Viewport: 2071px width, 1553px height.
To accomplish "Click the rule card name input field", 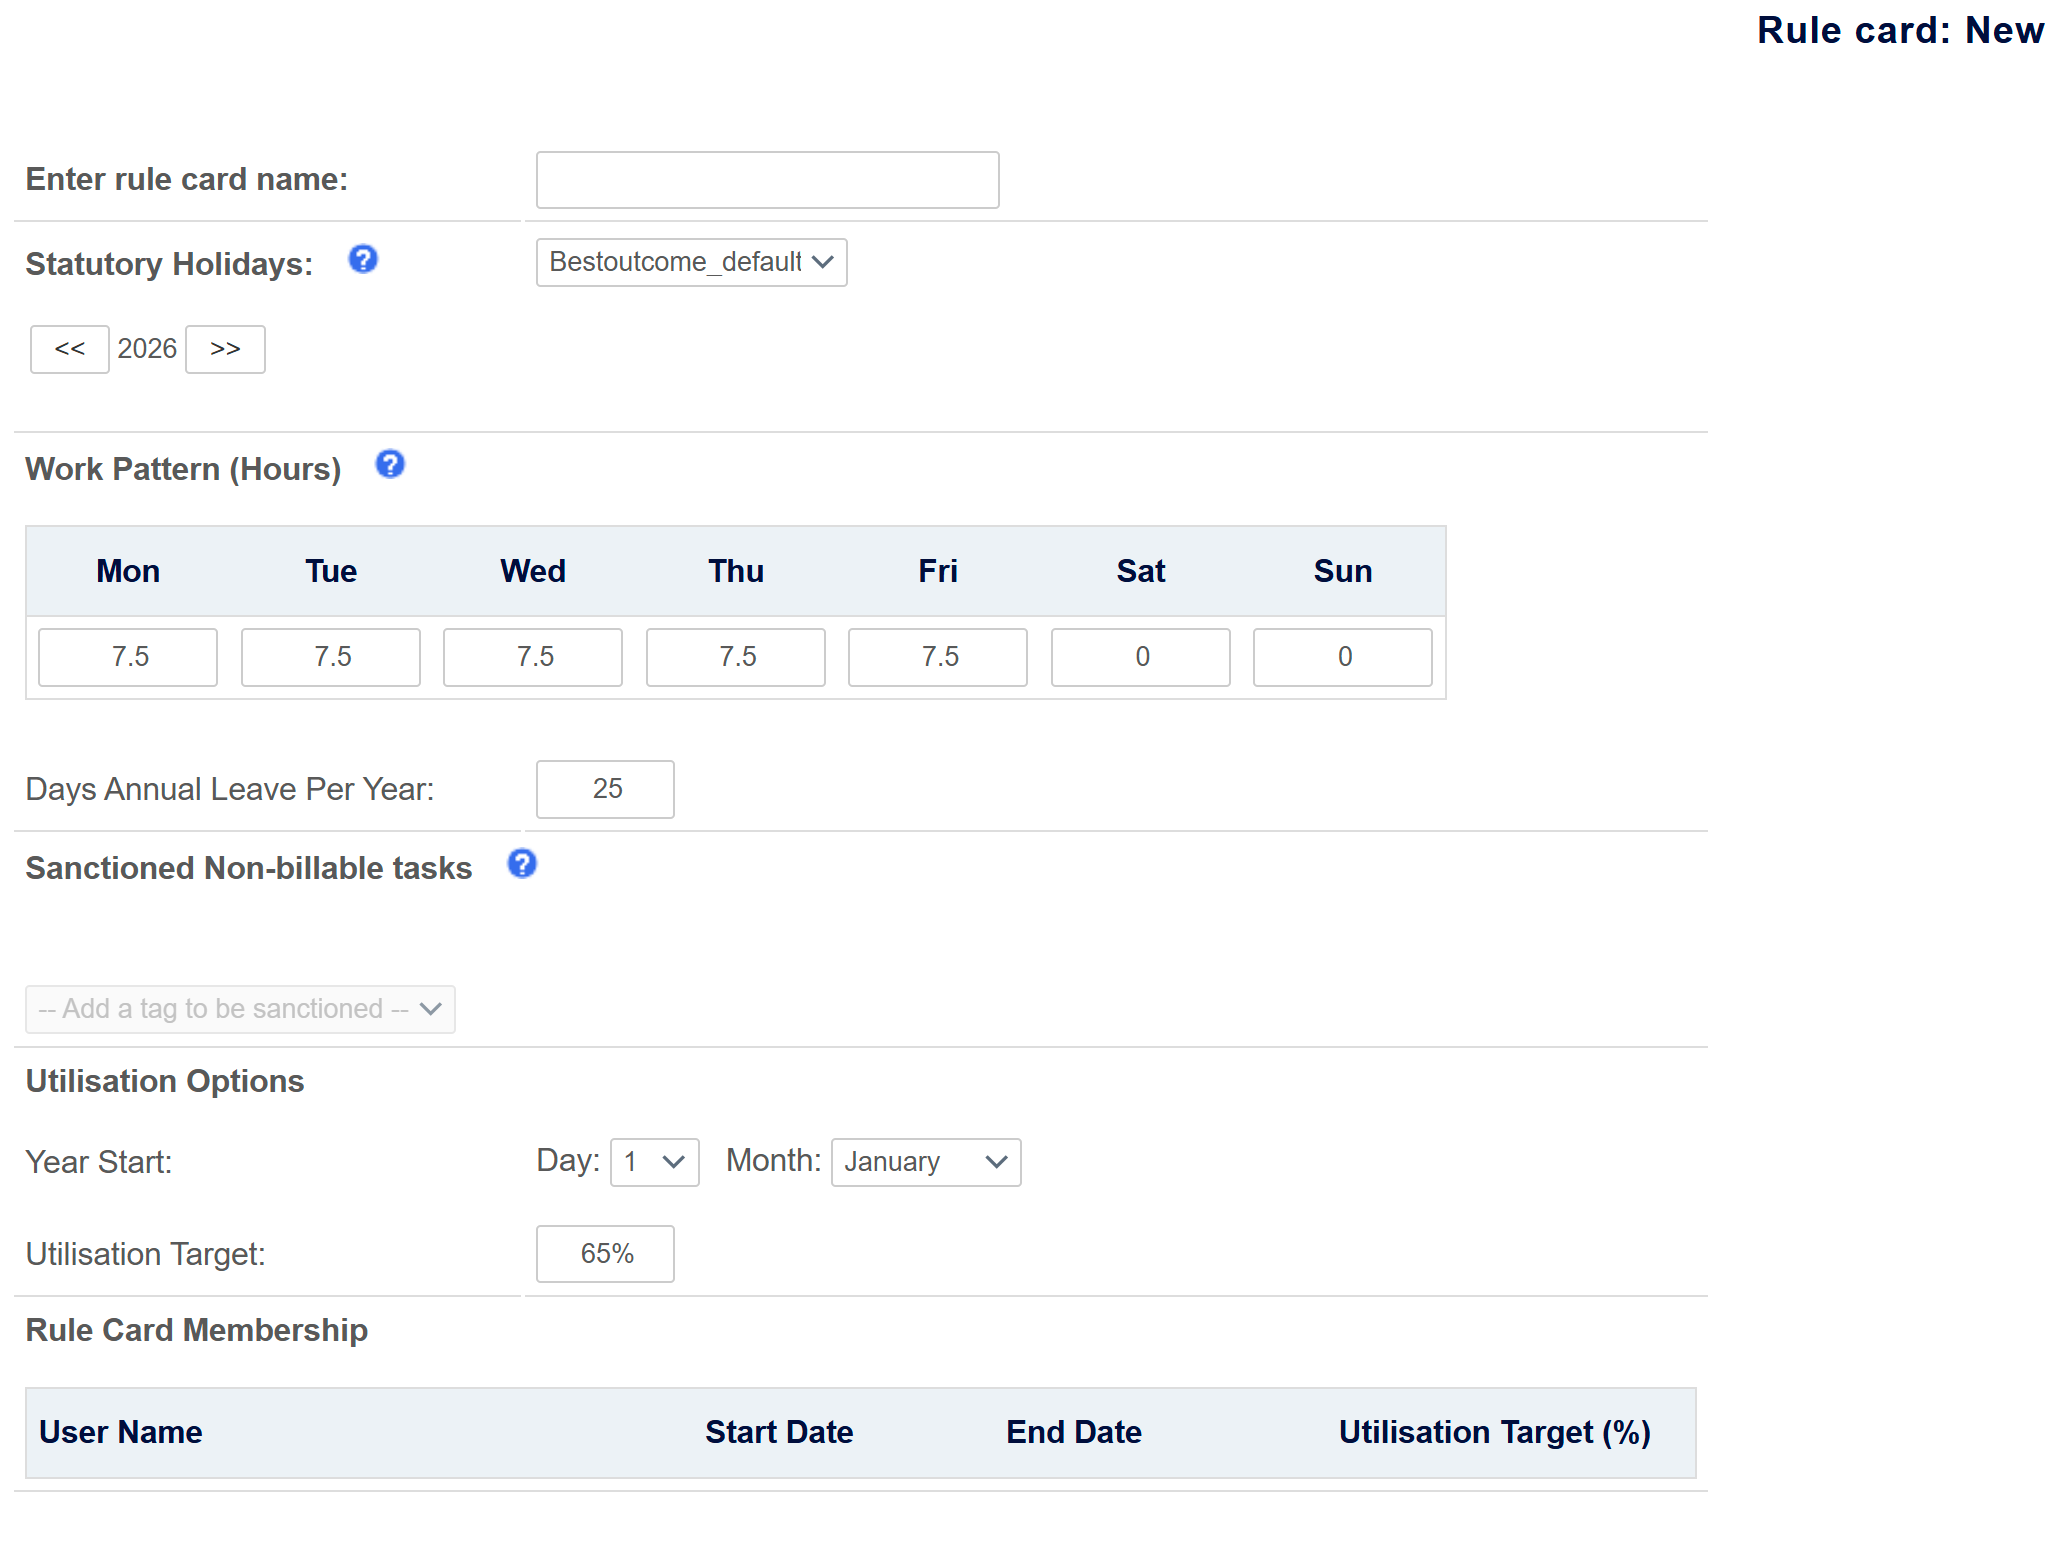I will pyautogui.click(x=767, y=180).
